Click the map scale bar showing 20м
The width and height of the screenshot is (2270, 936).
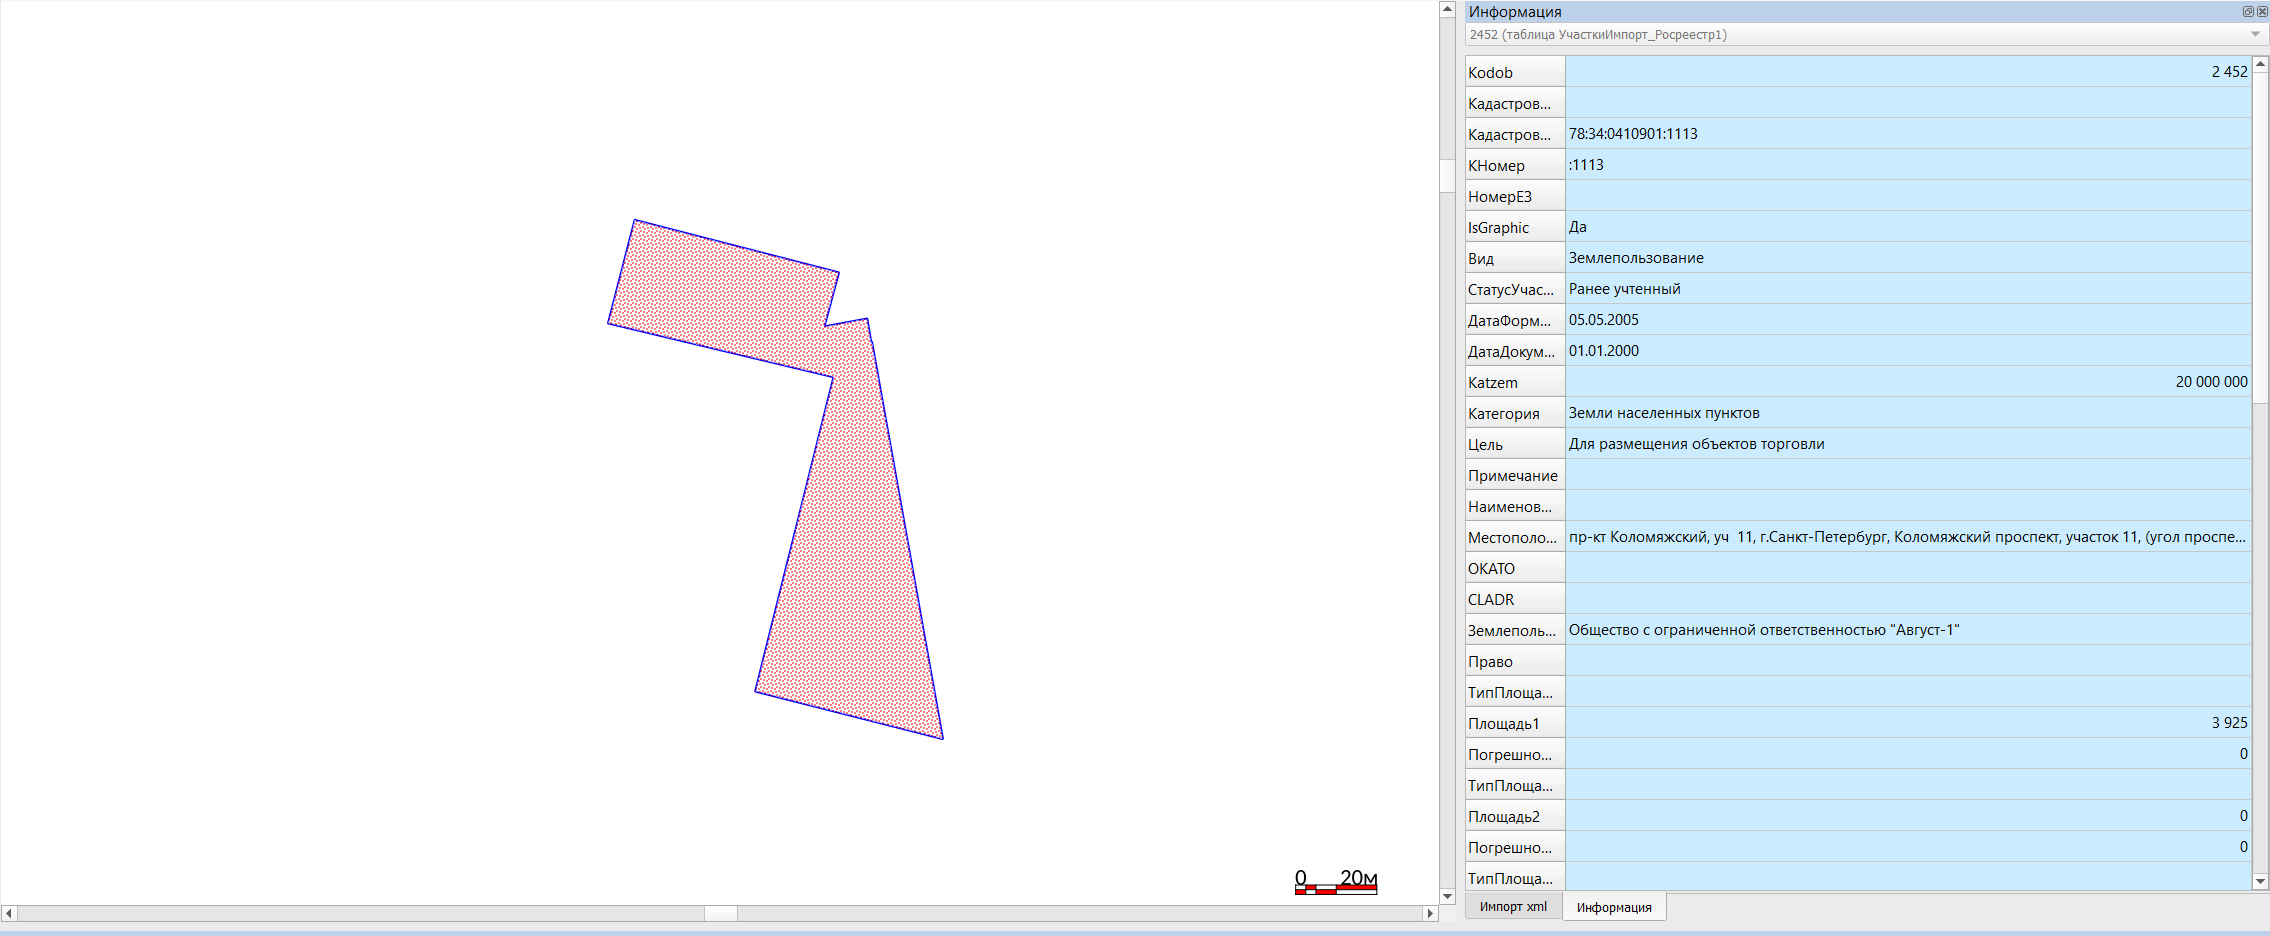(x=1336, y=881)
